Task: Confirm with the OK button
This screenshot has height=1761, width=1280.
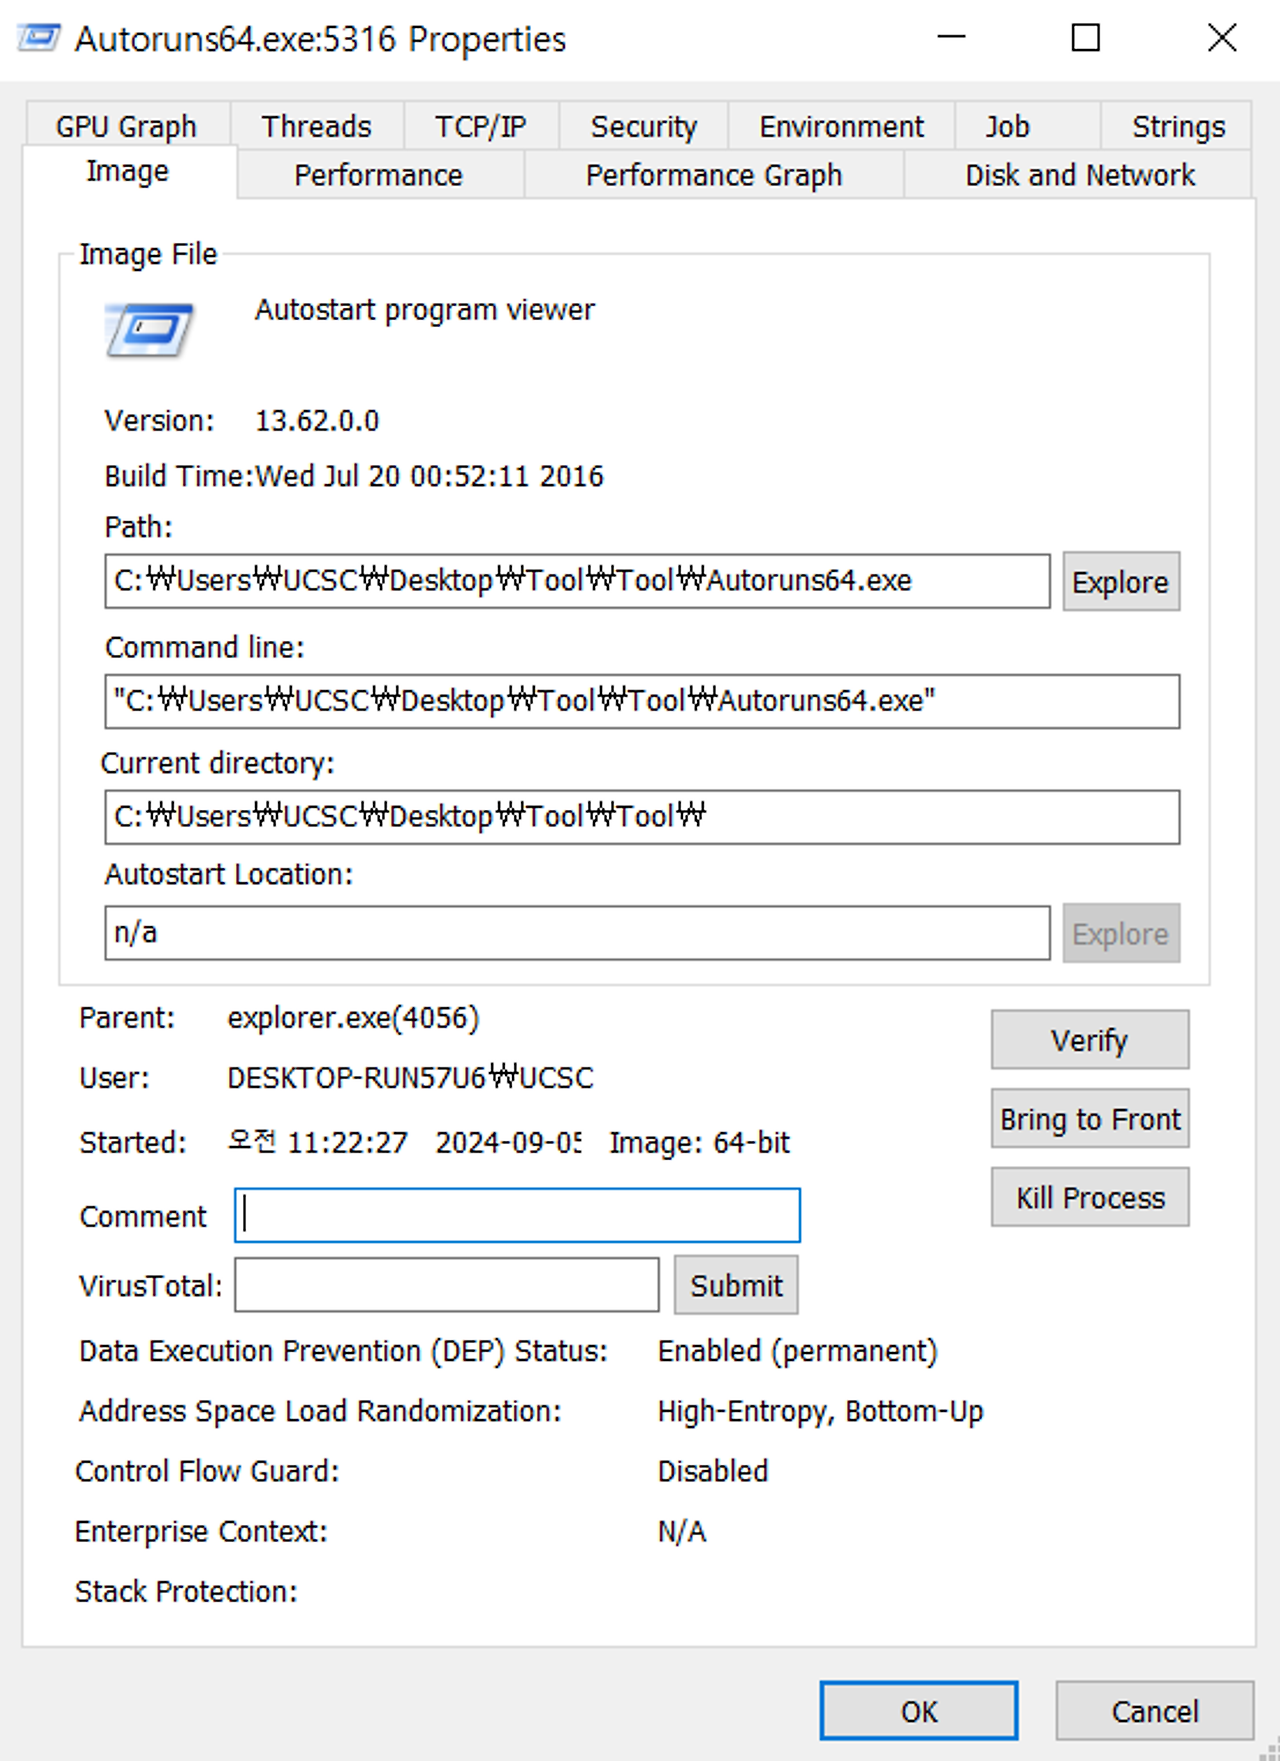Action: tap(919, 1711)
